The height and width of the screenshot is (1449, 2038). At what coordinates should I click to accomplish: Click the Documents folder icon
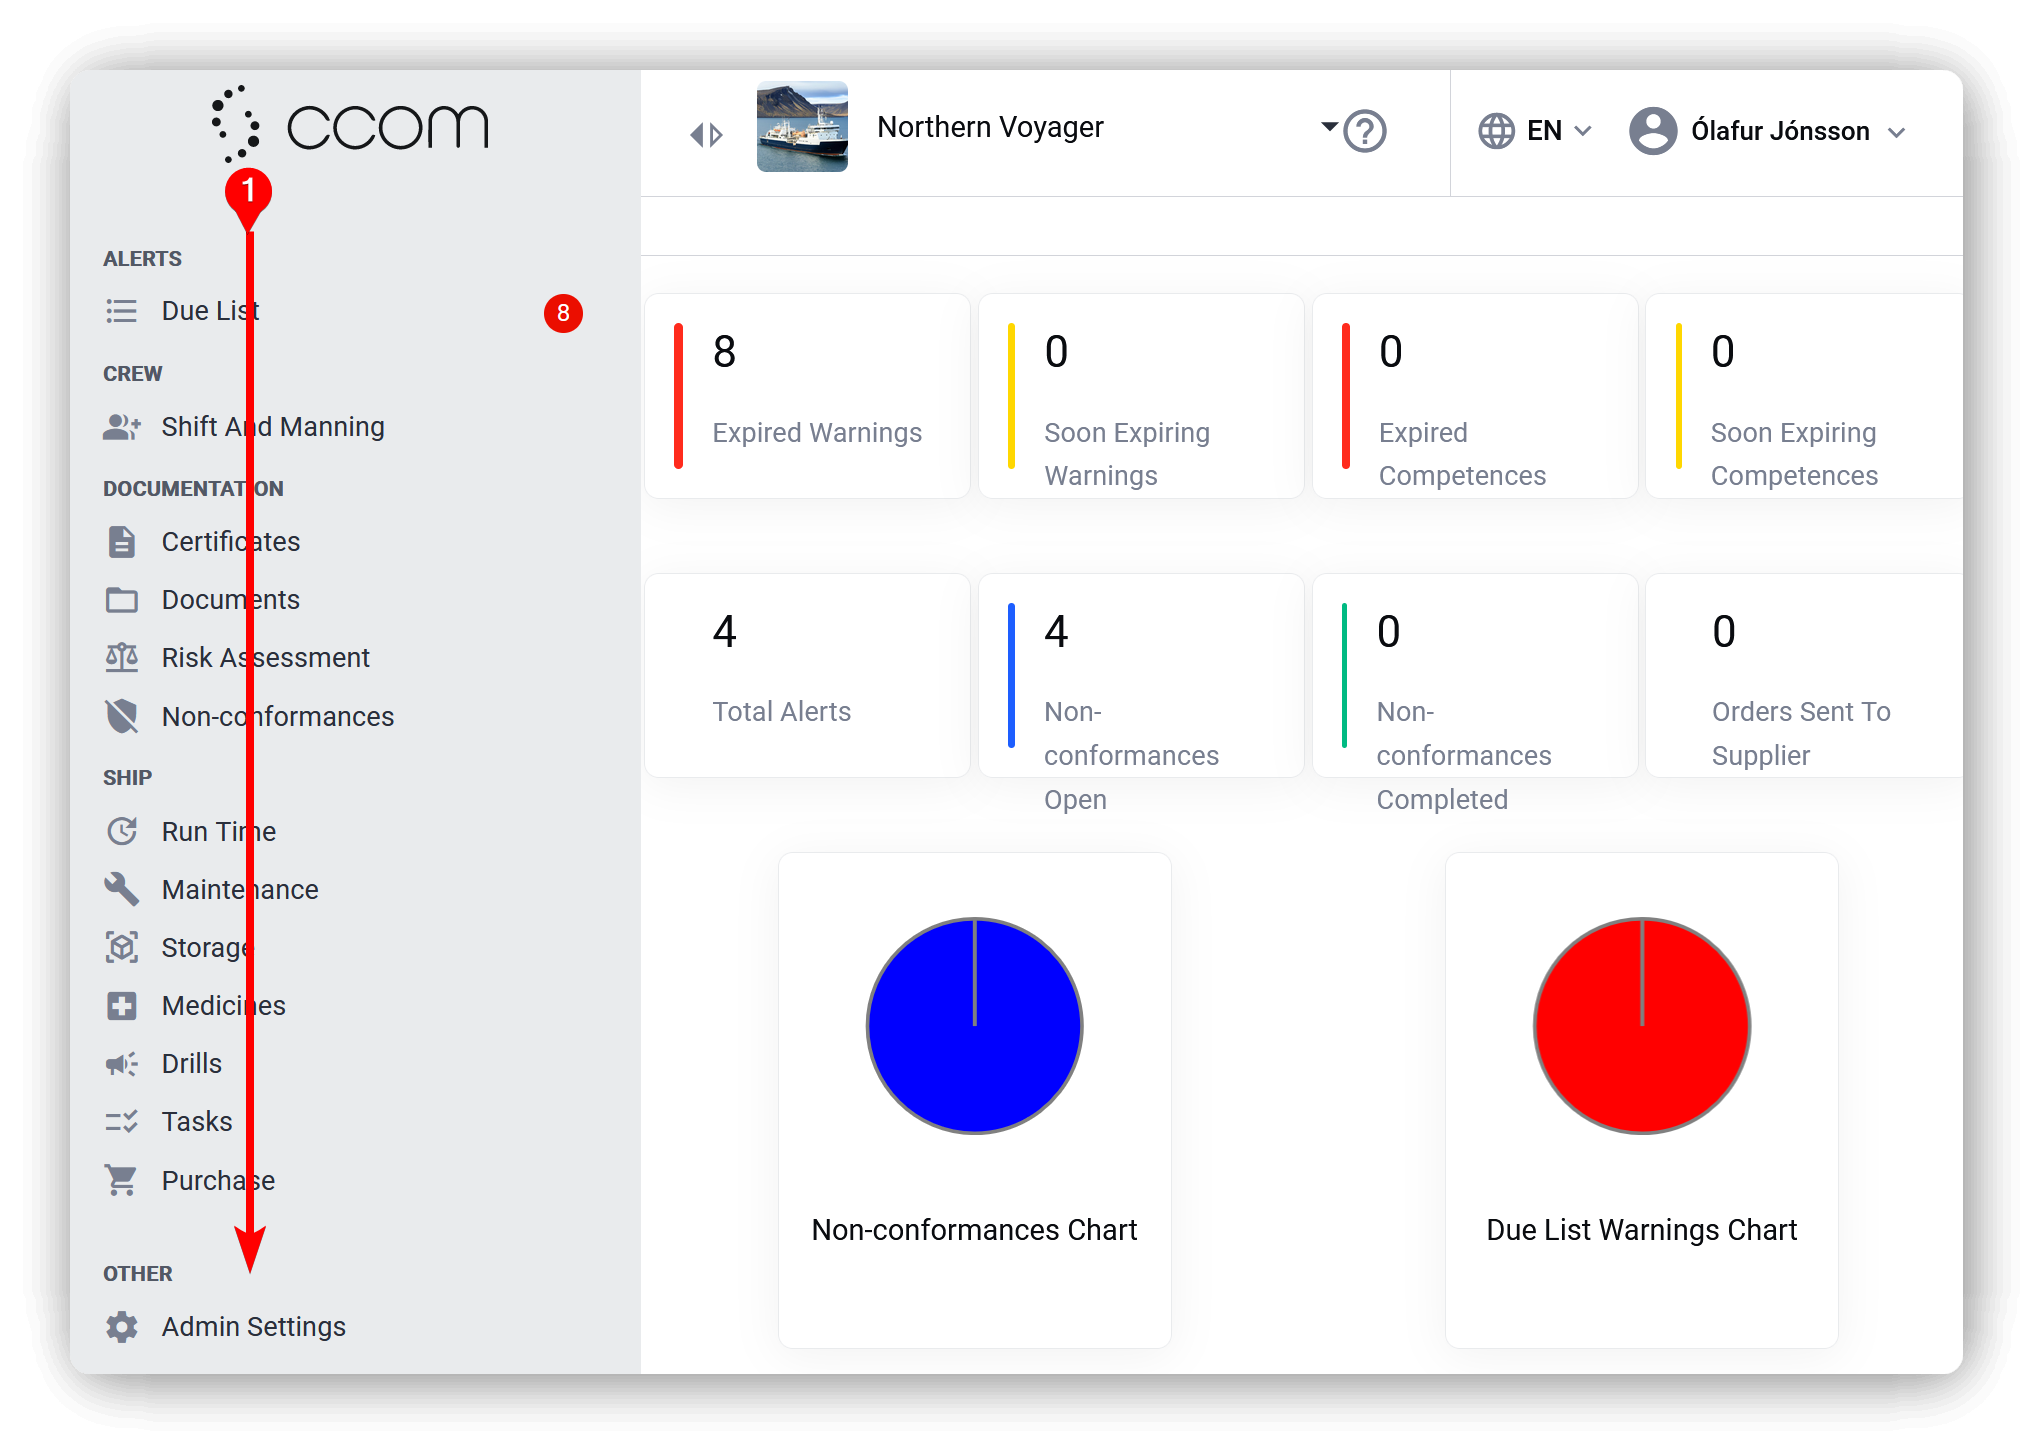[x=121, y=600]
